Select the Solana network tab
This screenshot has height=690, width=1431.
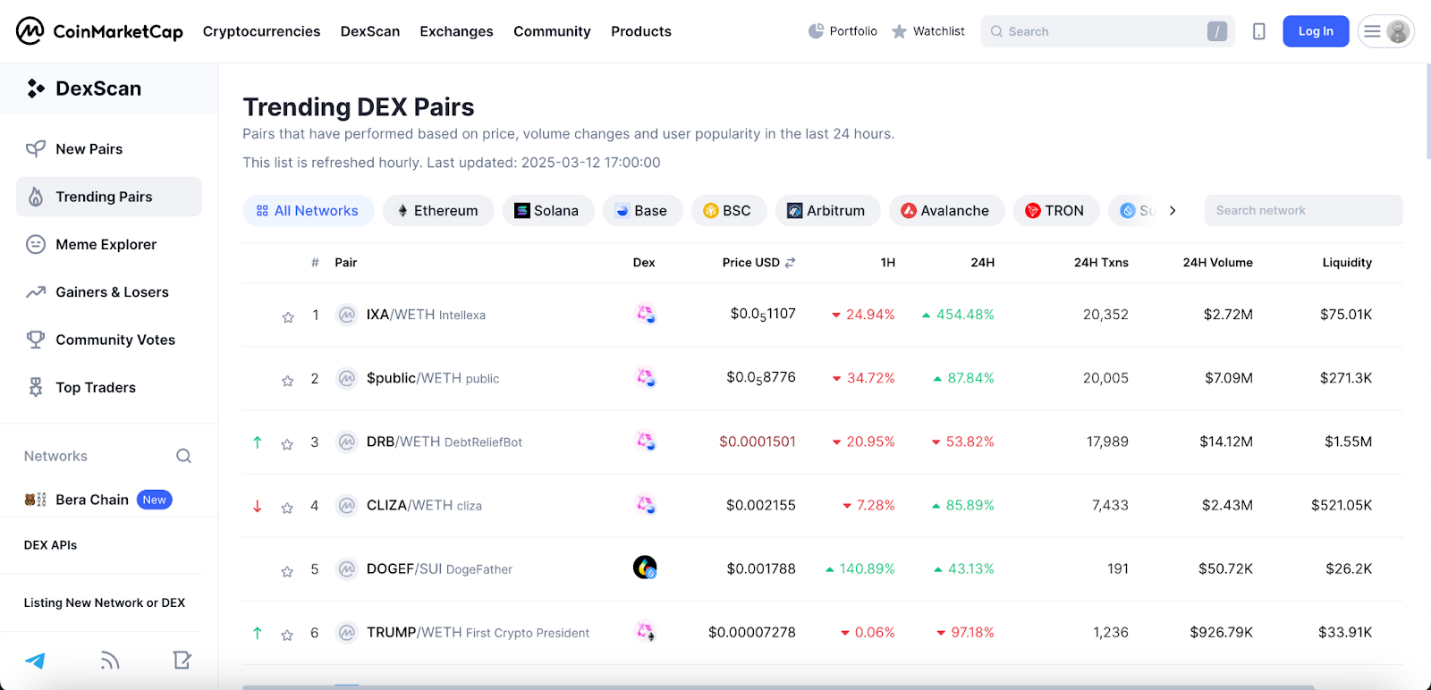tap(546, 211)
